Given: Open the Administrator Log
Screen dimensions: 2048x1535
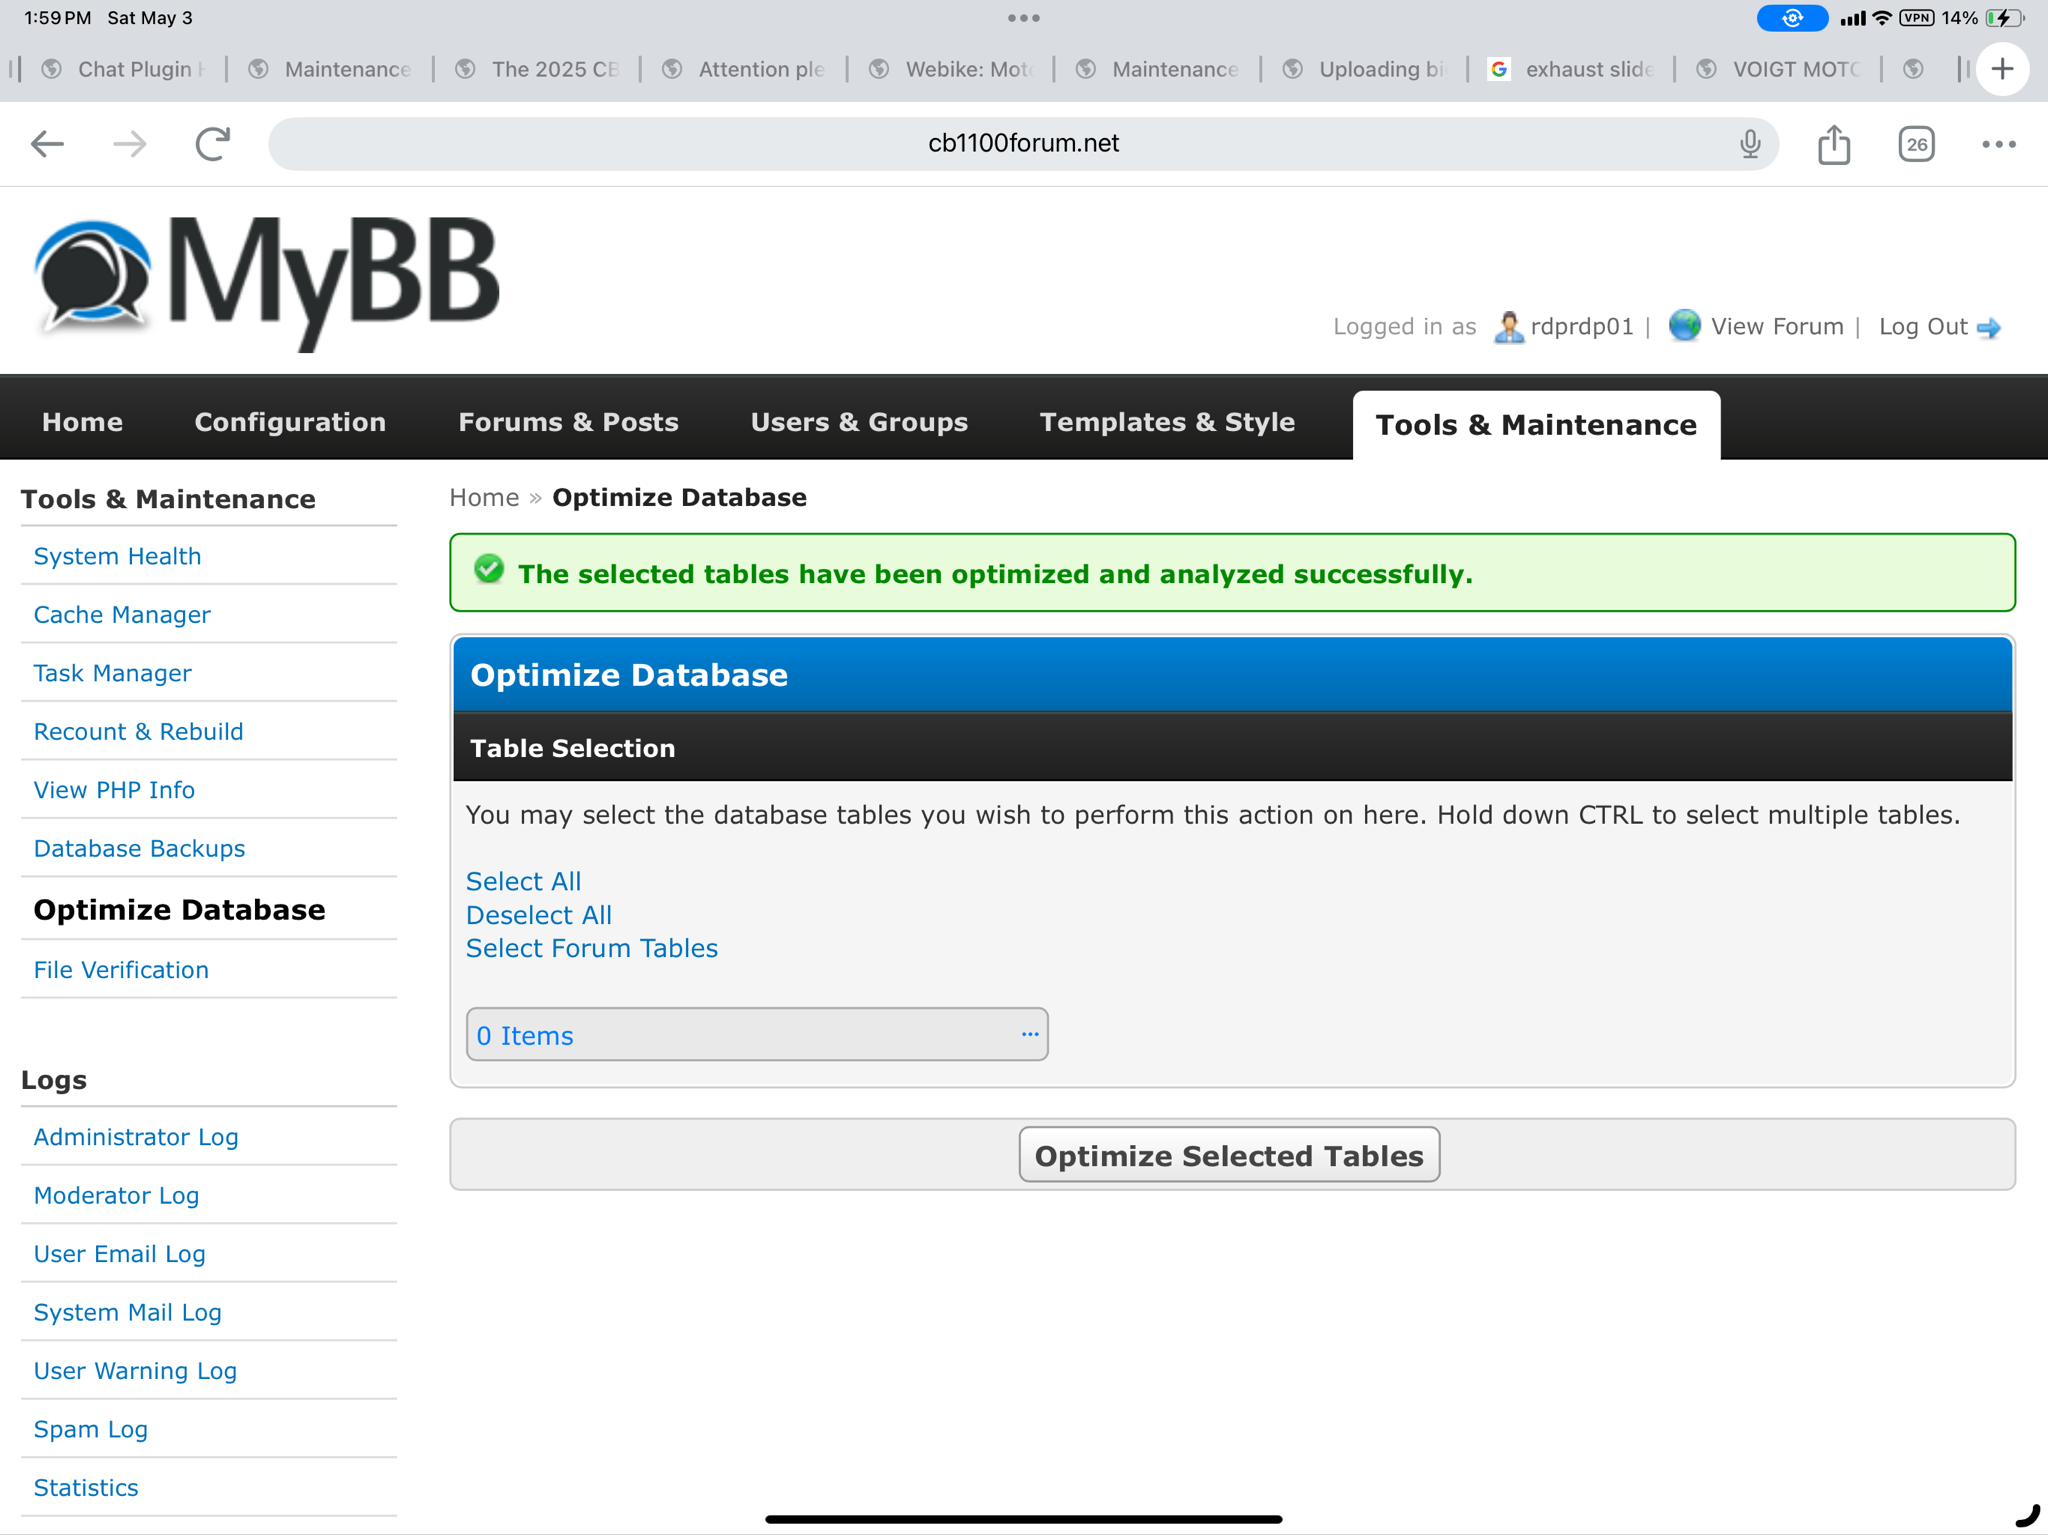Looking at the screenshot, I should pos(136,1137).
